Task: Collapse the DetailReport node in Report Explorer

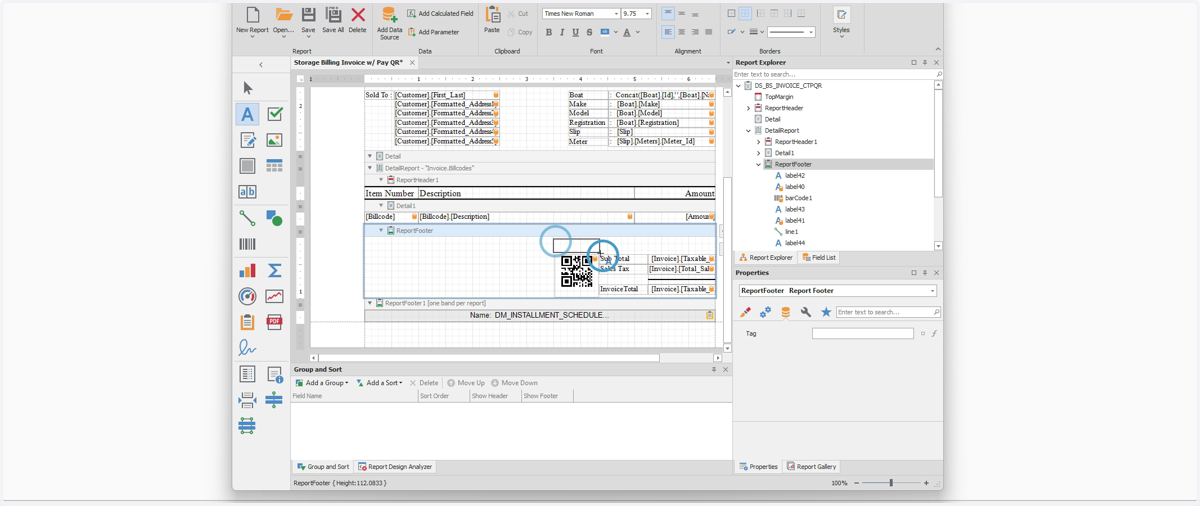Action: point(748,131)
